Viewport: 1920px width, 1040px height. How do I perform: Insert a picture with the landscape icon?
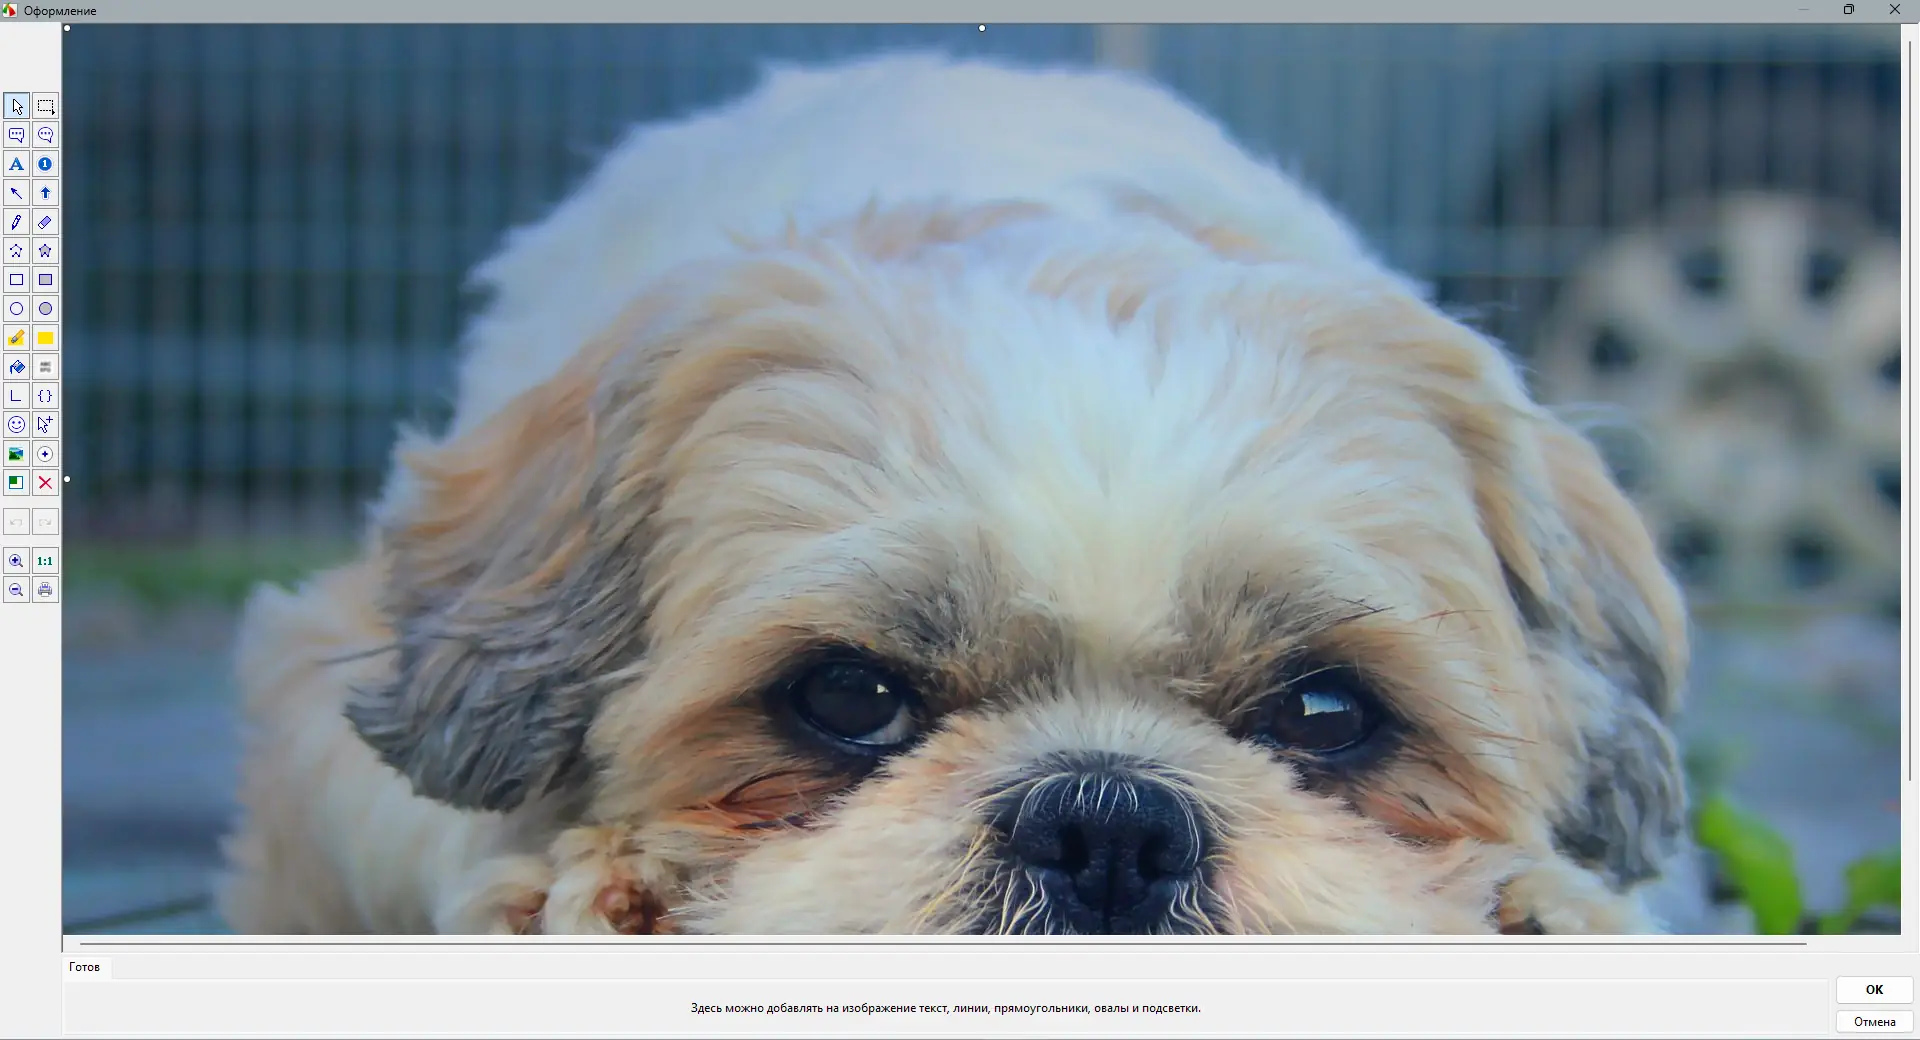click(x=16, y=454)
